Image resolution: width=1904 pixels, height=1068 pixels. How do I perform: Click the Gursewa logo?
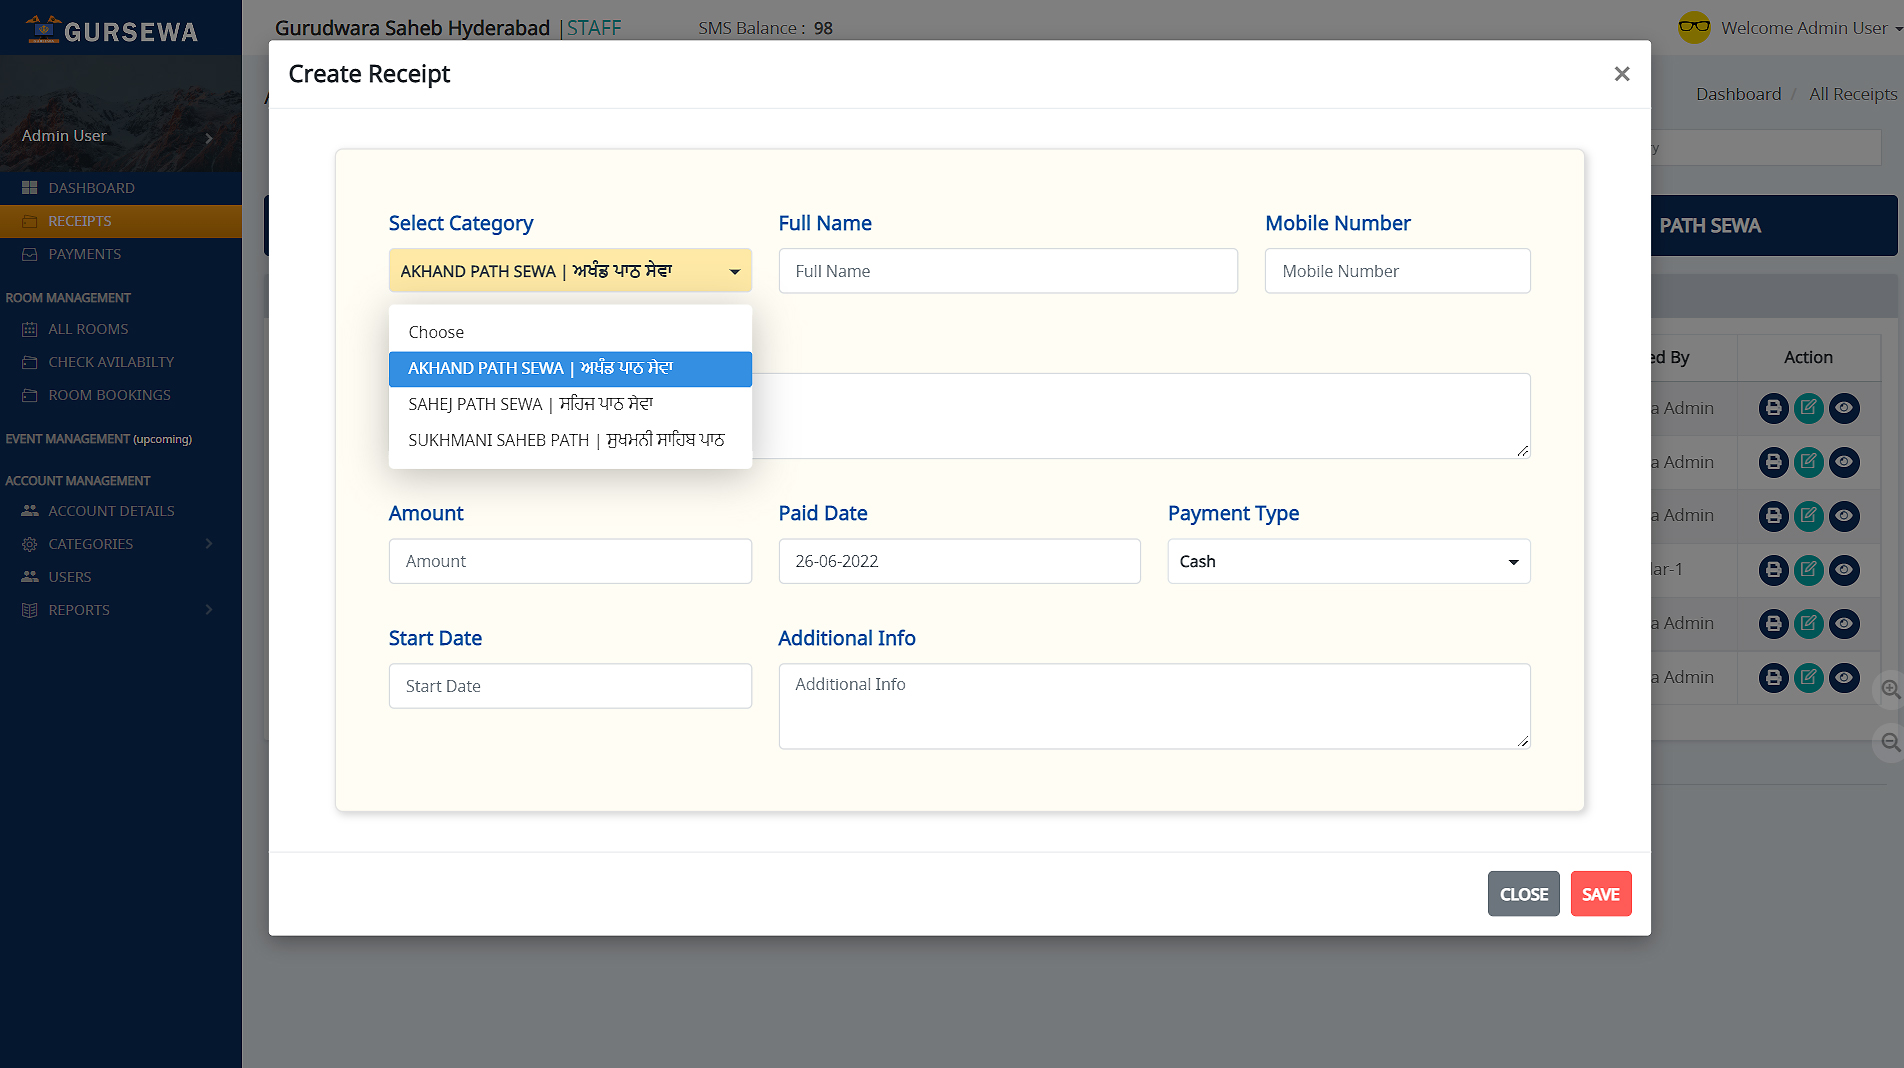click(x=112, y=30)
